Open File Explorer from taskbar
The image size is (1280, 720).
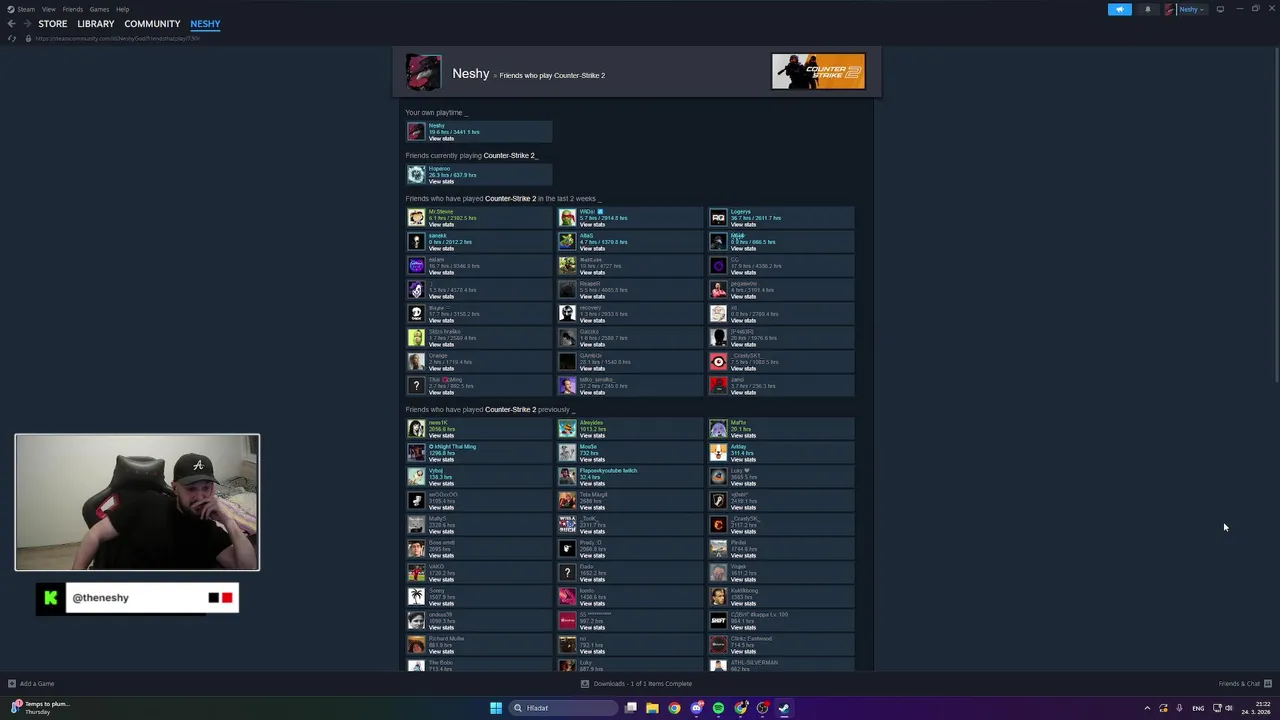pos(652,708)
